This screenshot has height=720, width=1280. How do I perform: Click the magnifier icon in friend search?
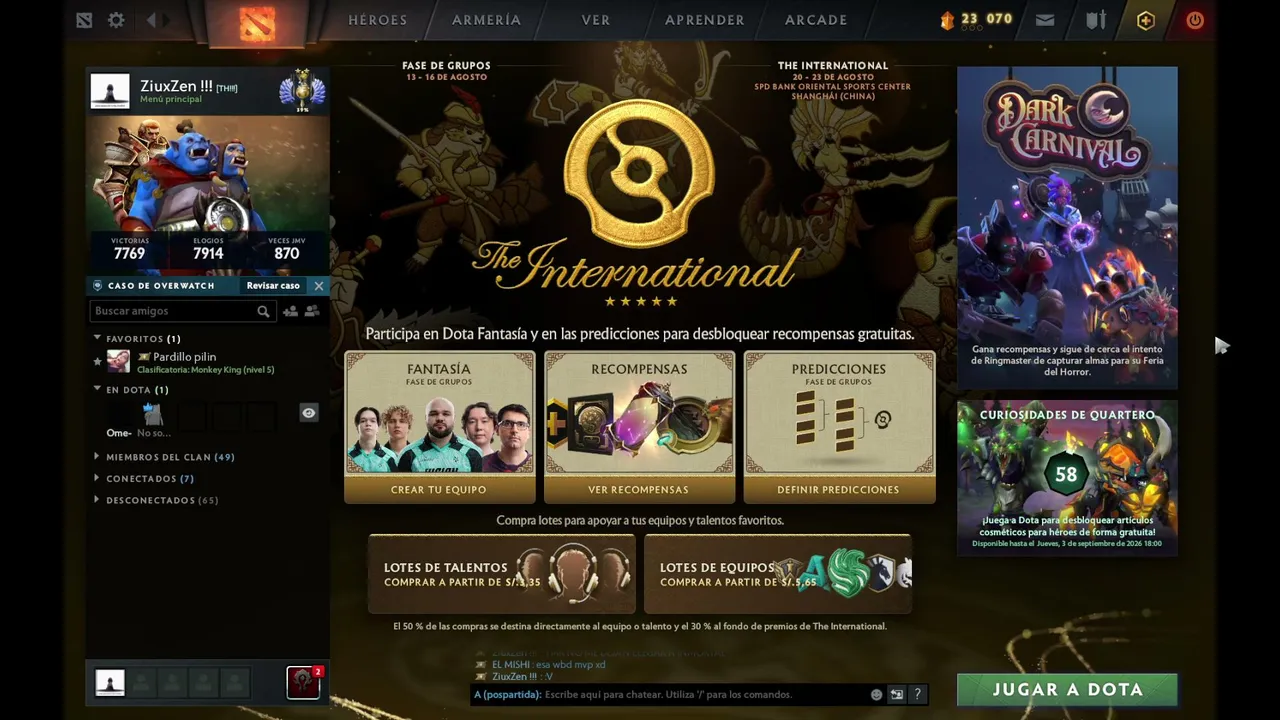pyautogui.click(x=263, y=311)
